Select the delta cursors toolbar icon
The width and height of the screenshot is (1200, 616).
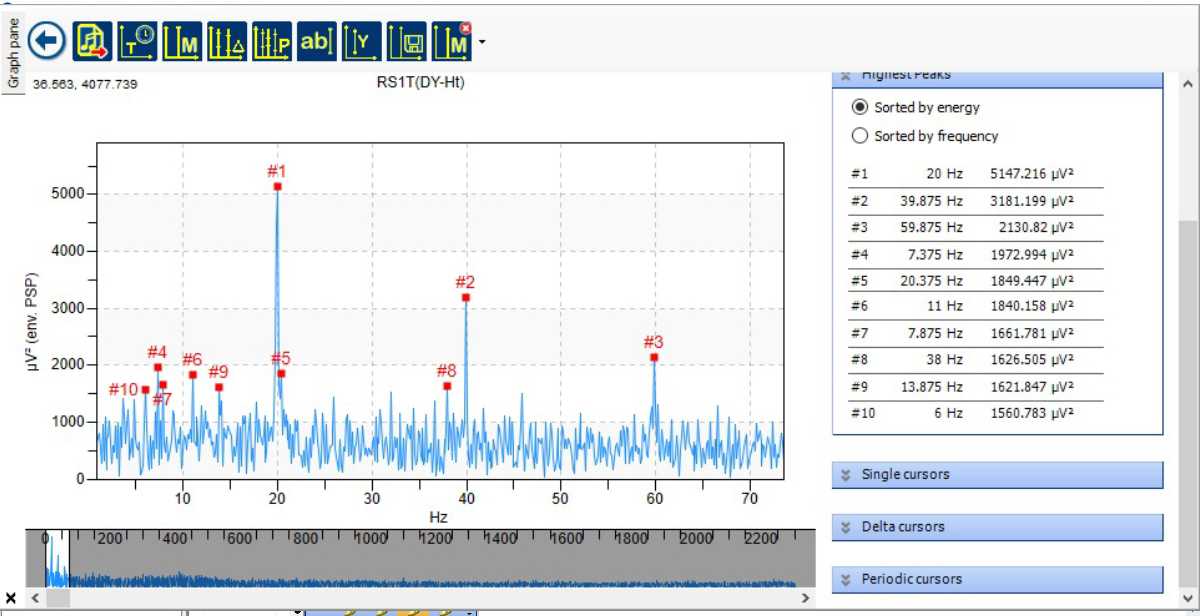coord(227,41)
